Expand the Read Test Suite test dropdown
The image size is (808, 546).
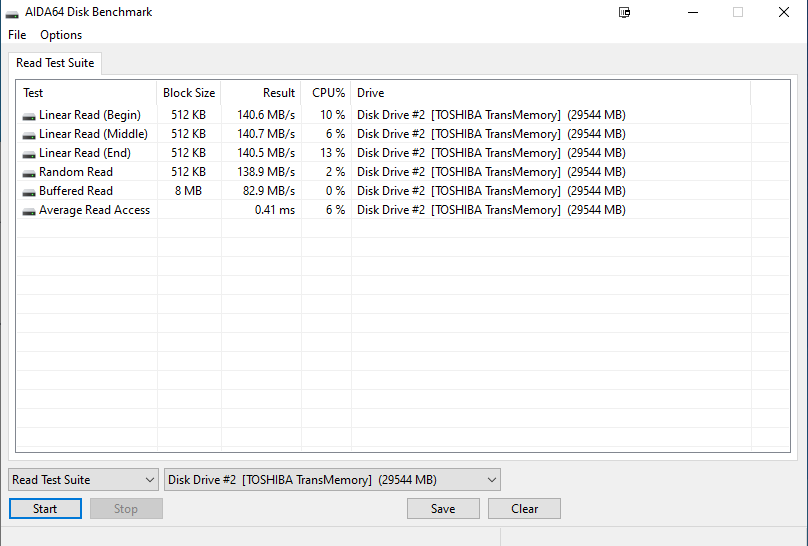point(83,480)
